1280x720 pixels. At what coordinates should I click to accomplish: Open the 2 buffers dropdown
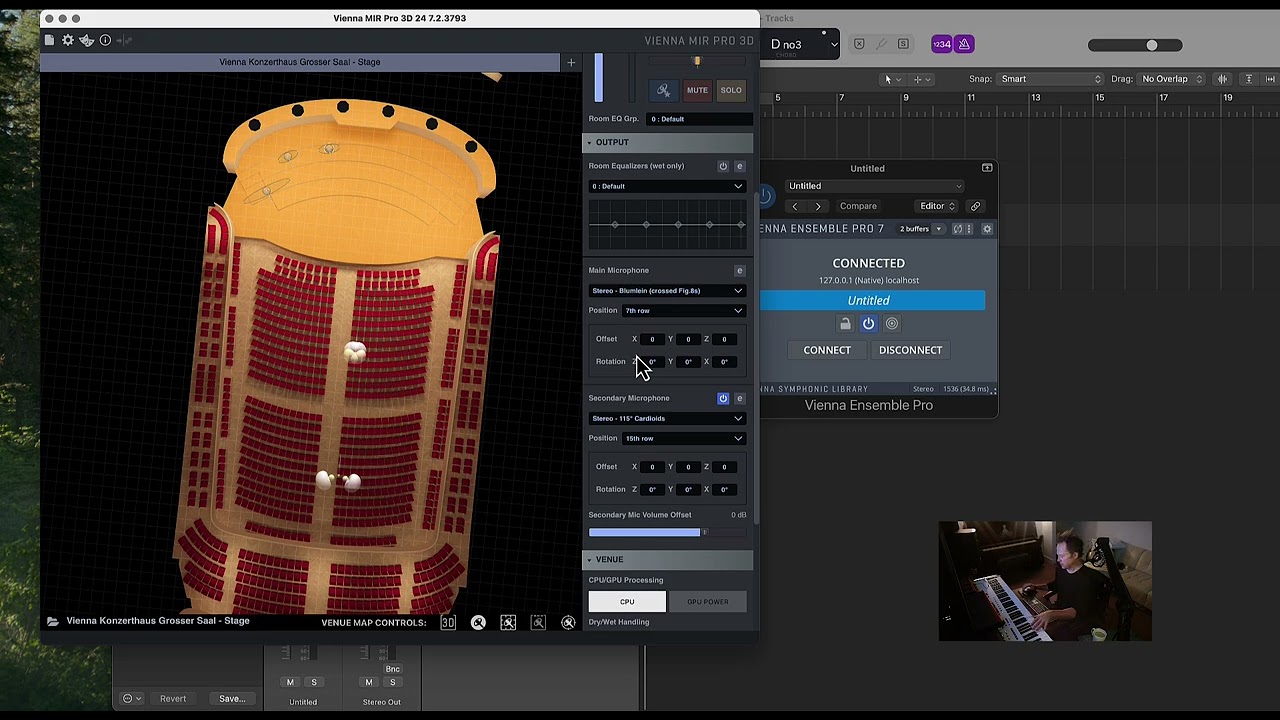click(x=920, y=229)
